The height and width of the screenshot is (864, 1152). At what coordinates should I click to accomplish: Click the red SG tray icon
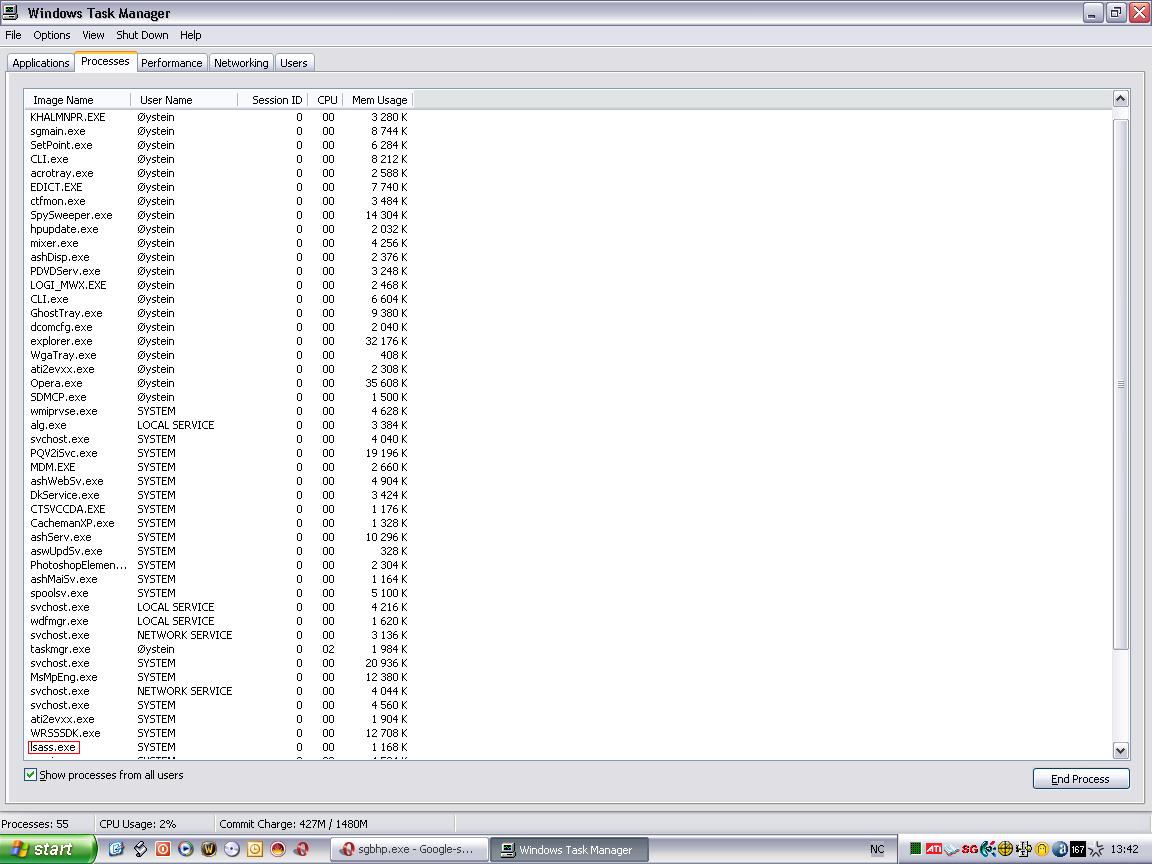point(970,849)
